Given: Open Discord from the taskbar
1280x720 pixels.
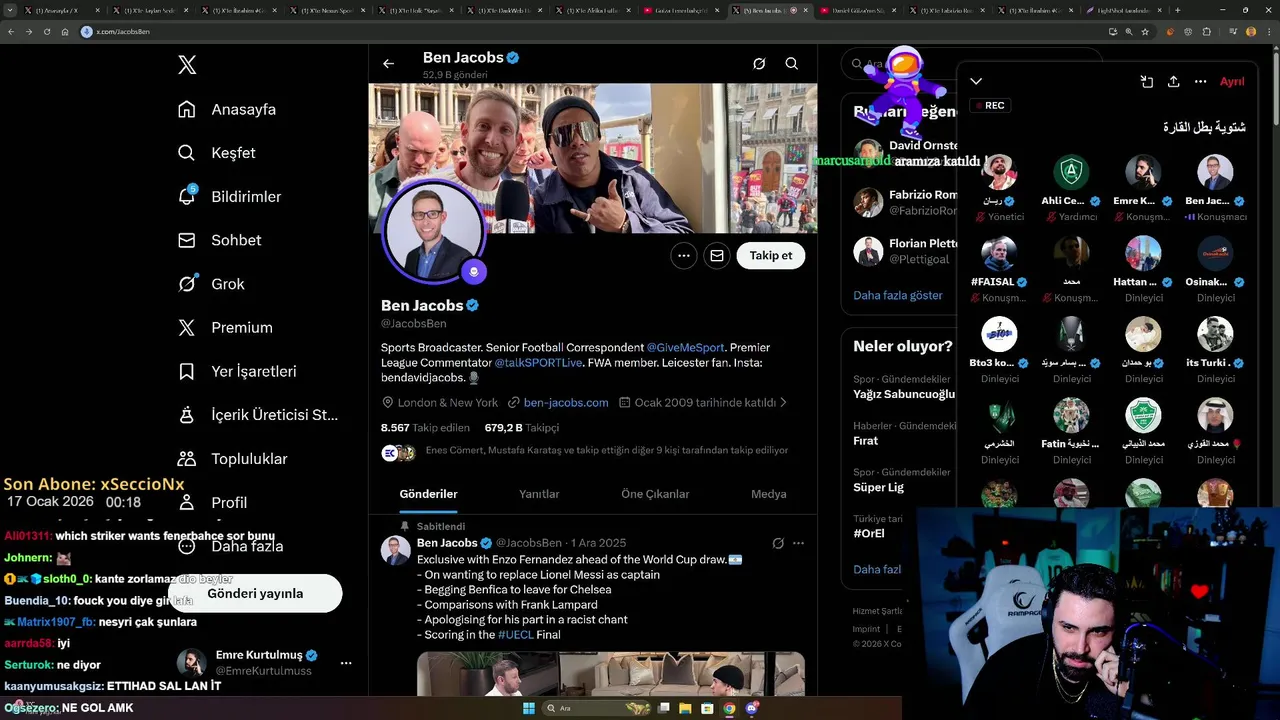Looking at the screenshot, I should tap(752, 708).
